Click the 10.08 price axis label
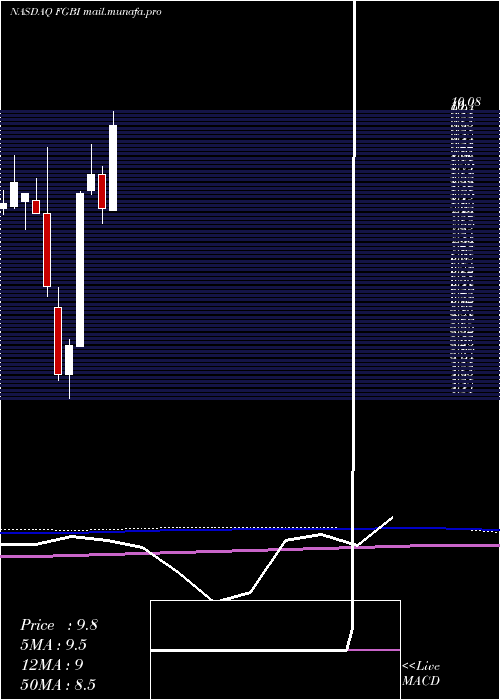This screenshot has height=700, width=500. click(466, 102)
